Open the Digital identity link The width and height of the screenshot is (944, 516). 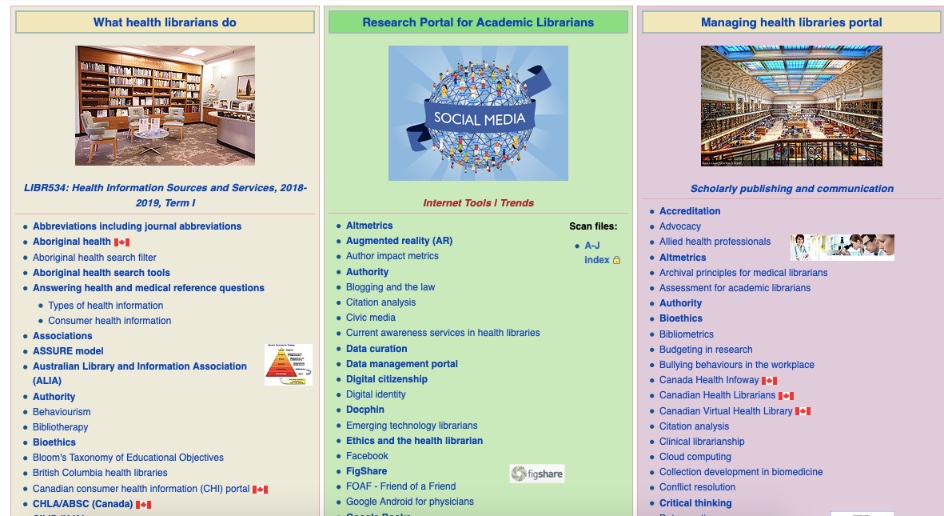click(x=376, y=394)
